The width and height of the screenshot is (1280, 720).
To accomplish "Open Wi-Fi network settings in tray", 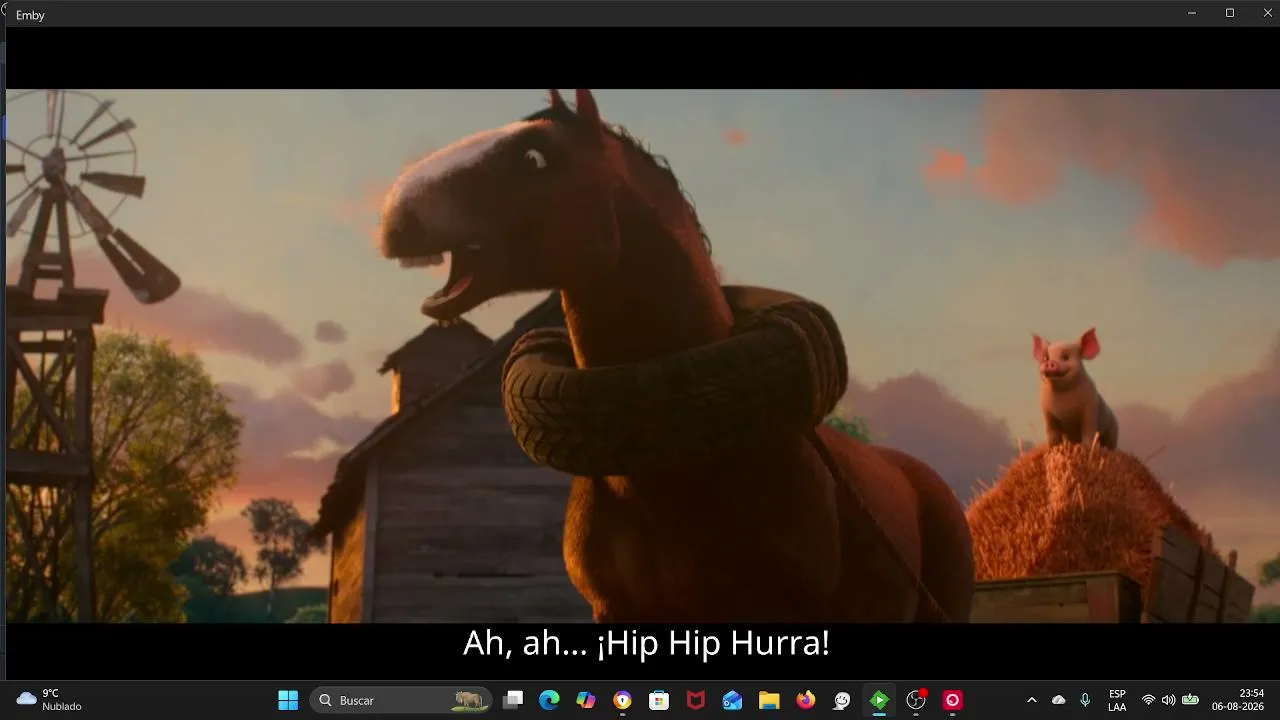I will coord(1149,700).
